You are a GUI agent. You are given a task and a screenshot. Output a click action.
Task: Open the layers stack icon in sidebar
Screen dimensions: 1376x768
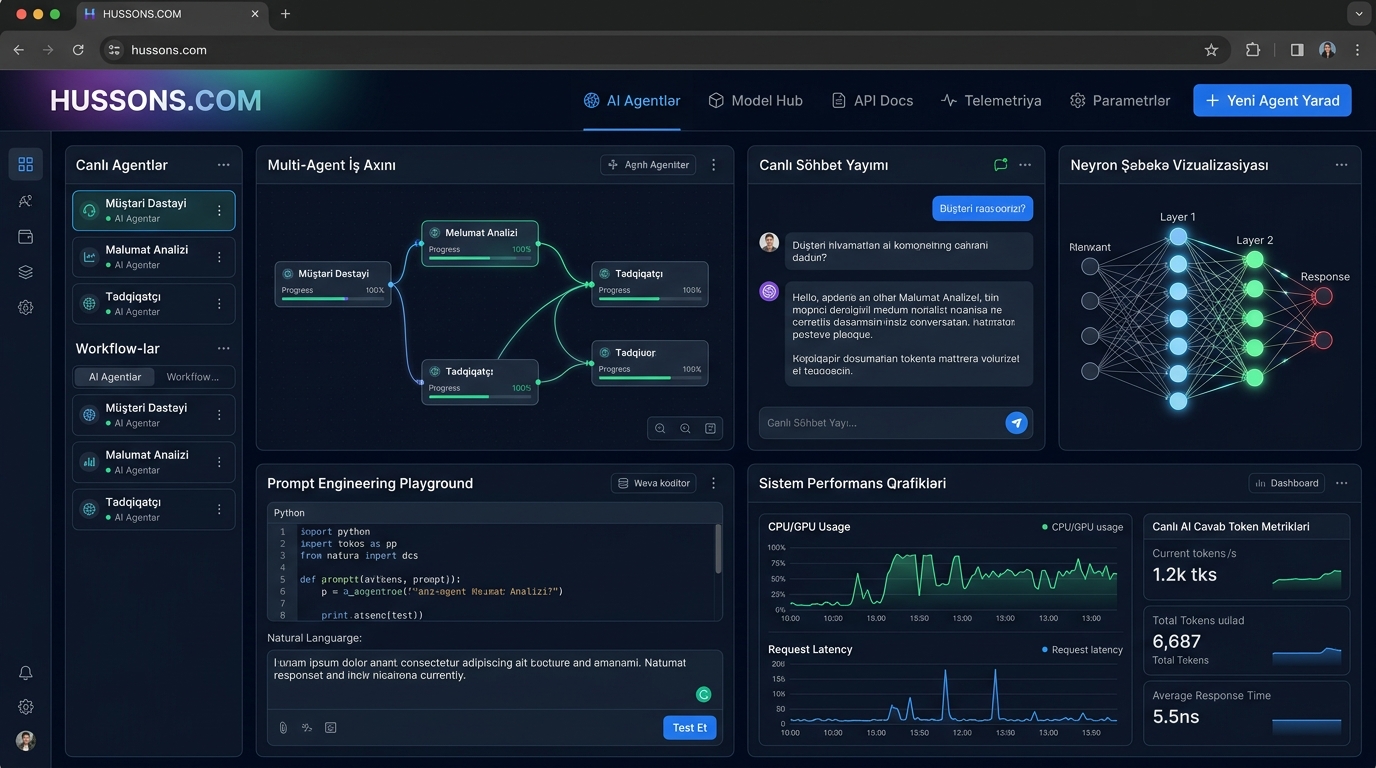[x=25, y=272]
